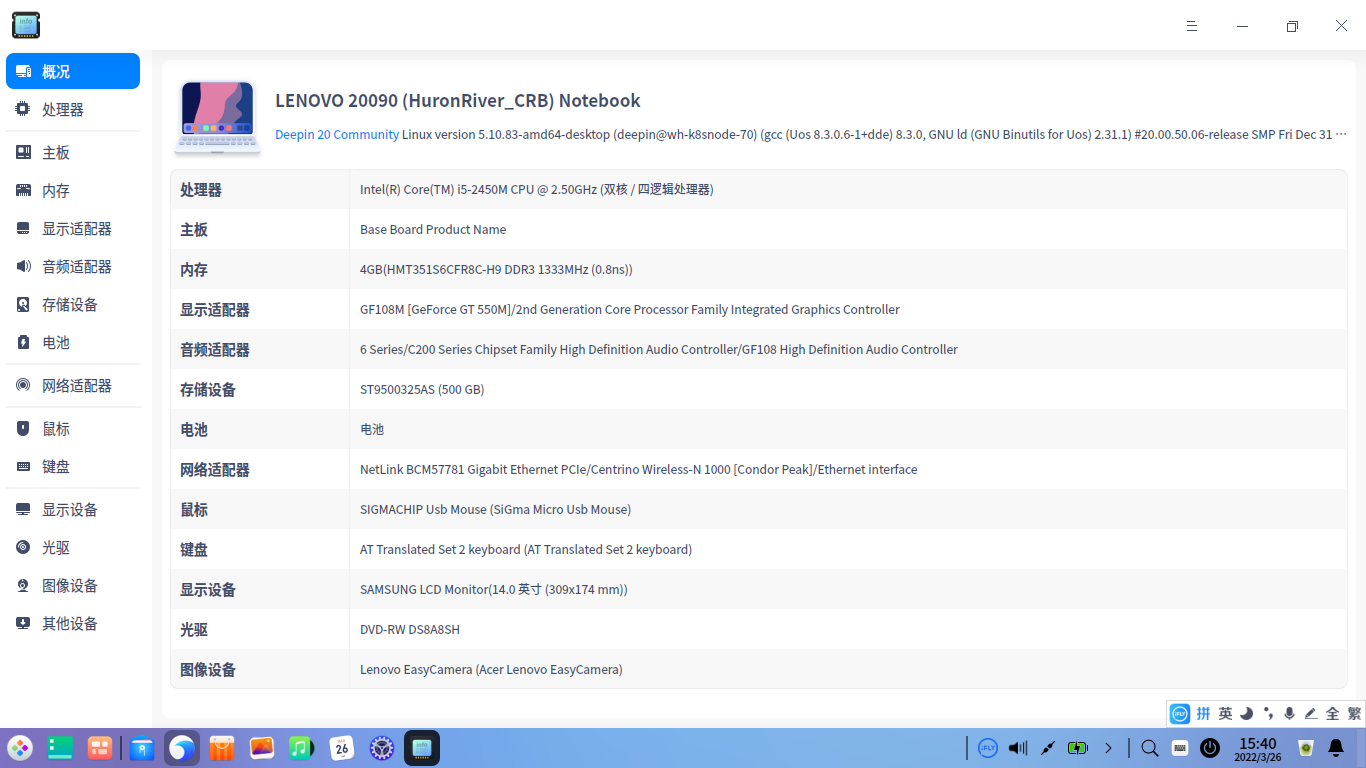The image size is (1366, 768).
Task: Toggle traditional Chinese with 繁
Action: click(1354, 713)
